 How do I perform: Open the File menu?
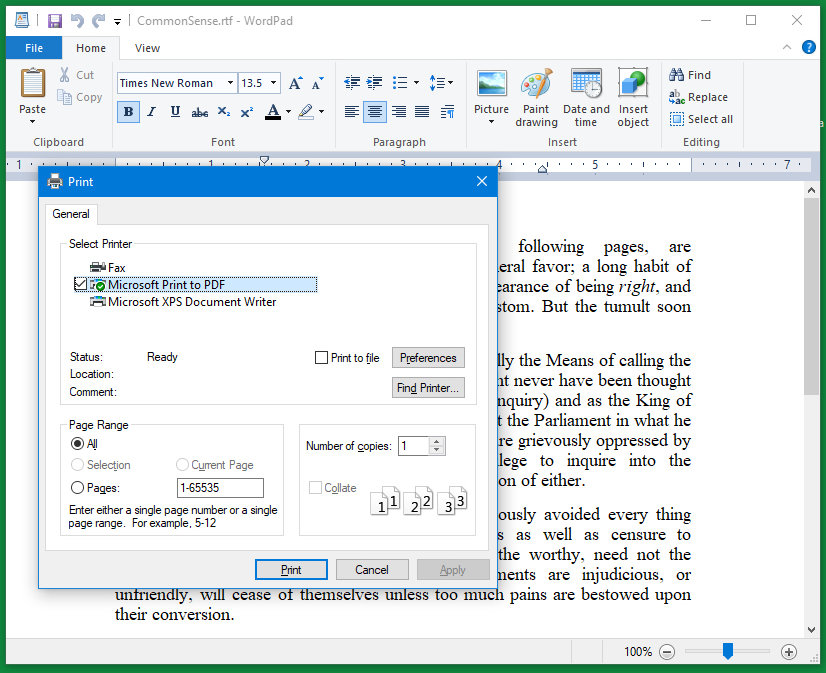34,48
